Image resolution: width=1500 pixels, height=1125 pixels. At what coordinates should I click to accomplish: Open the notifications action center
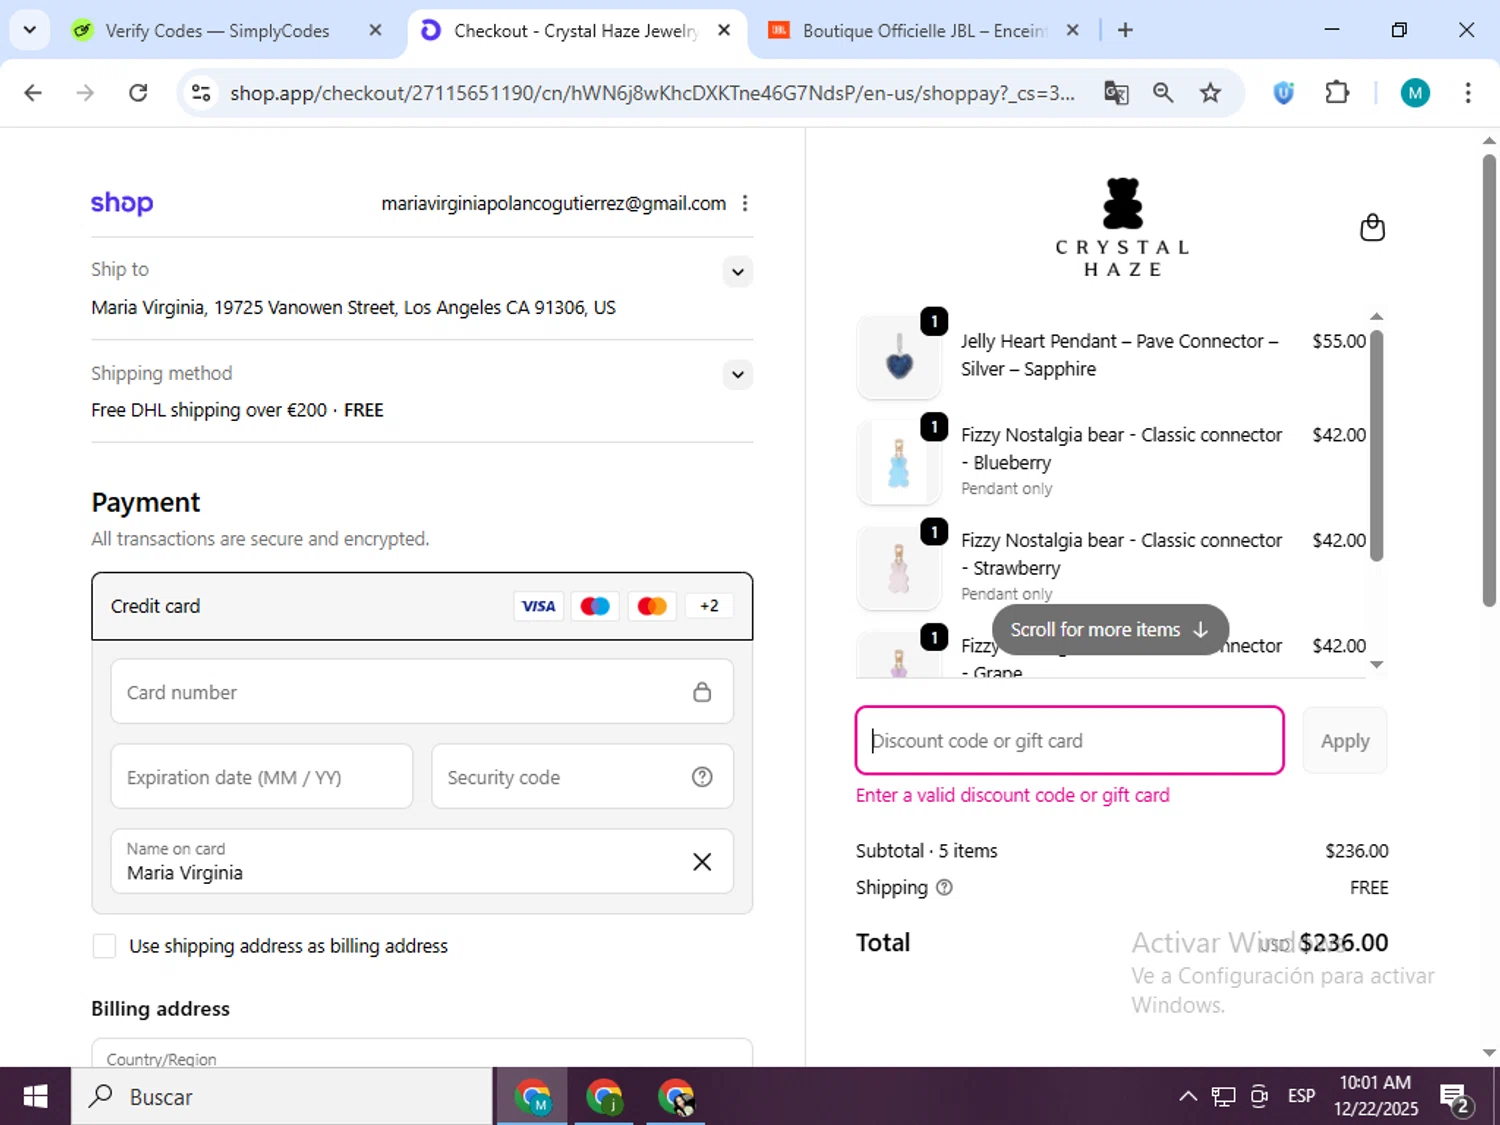(x=1455, y=1097)
